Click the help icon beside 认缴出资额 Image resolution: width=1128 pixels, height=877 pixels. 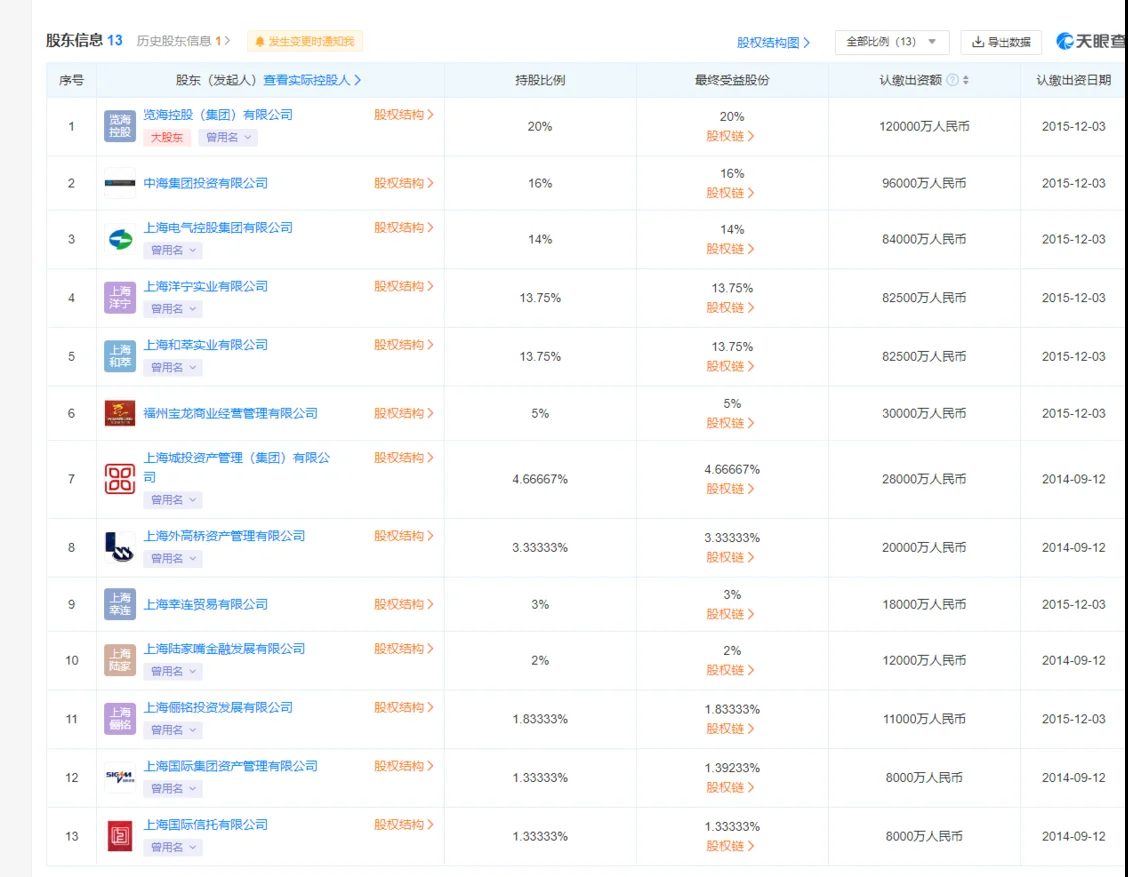click(952, 80)
